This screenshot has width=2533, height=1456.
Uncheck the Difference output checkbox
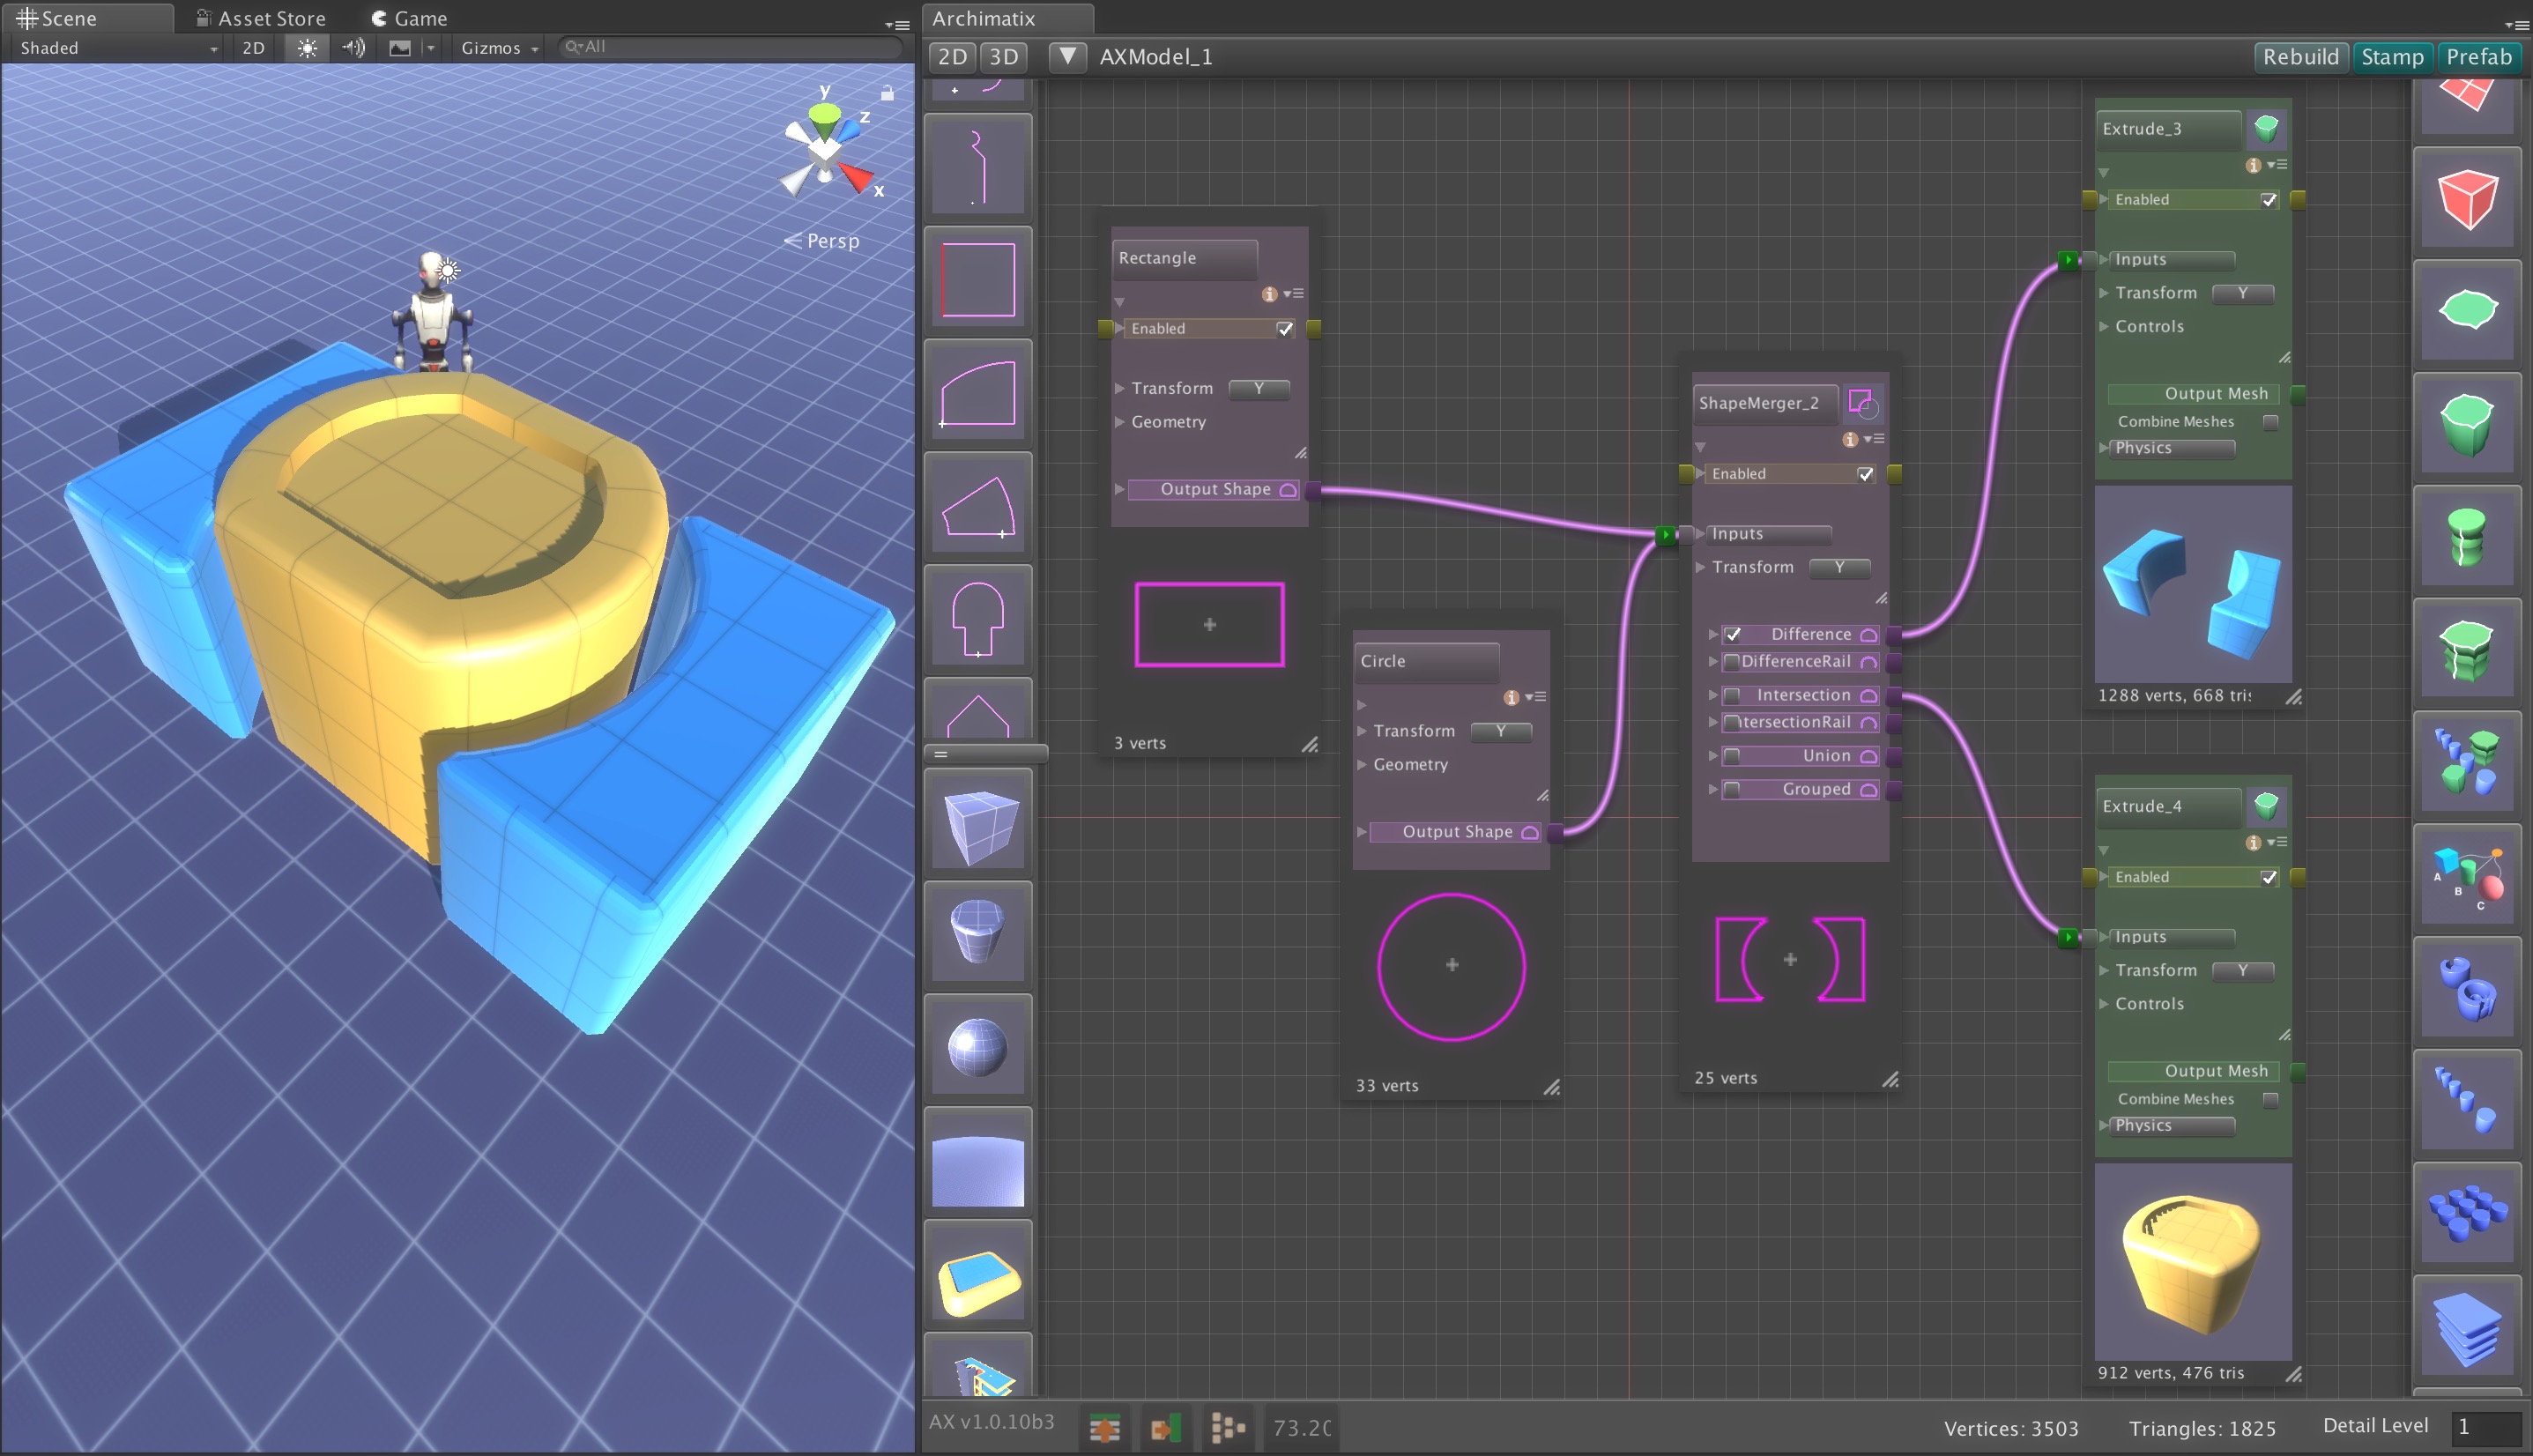(x=1733, y=634)
